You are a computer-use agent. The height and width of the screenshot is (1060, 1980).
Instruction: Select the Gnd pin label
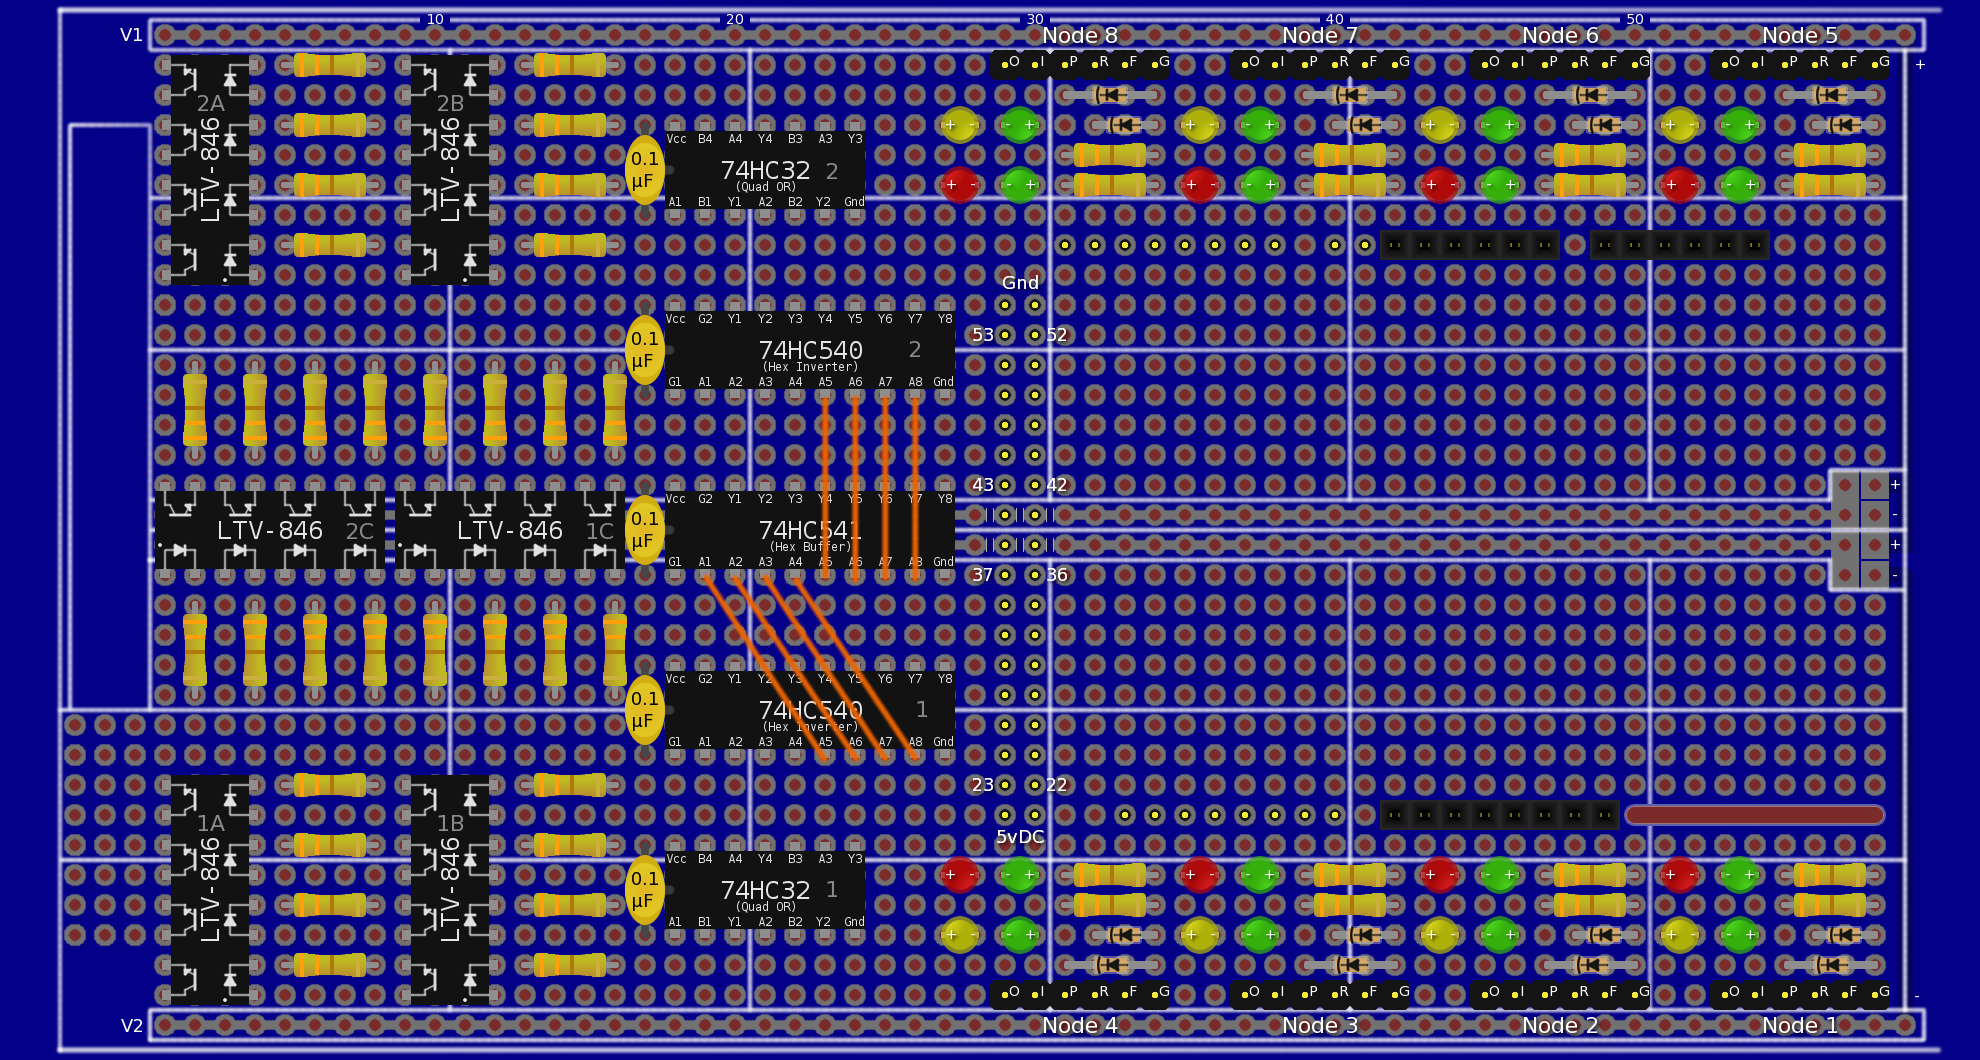pyautogui.click(x=1020, y=283)
